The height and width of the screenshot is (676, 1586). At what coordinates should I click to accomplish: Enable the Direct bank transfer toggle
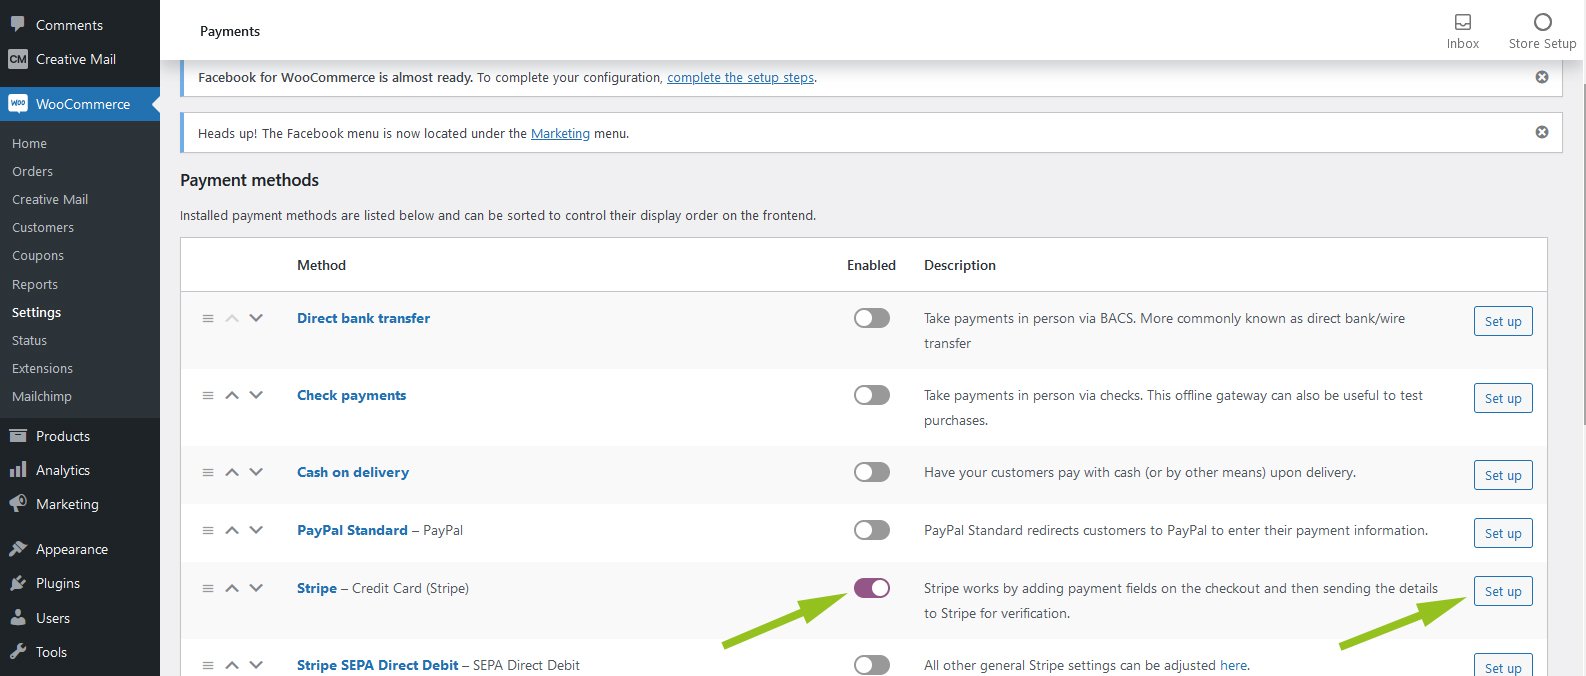[871, 318]
